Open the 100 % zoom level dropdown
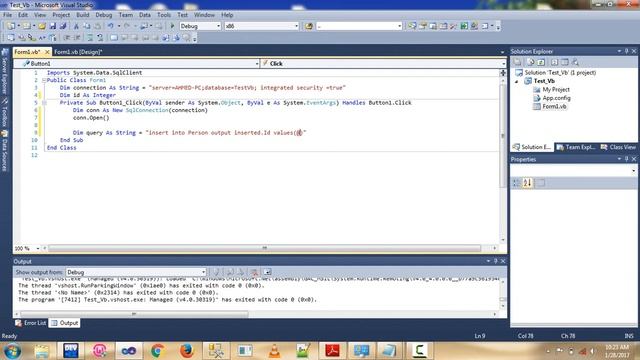The width and height of the screenshot is (640, 360). tap(27, 248)
